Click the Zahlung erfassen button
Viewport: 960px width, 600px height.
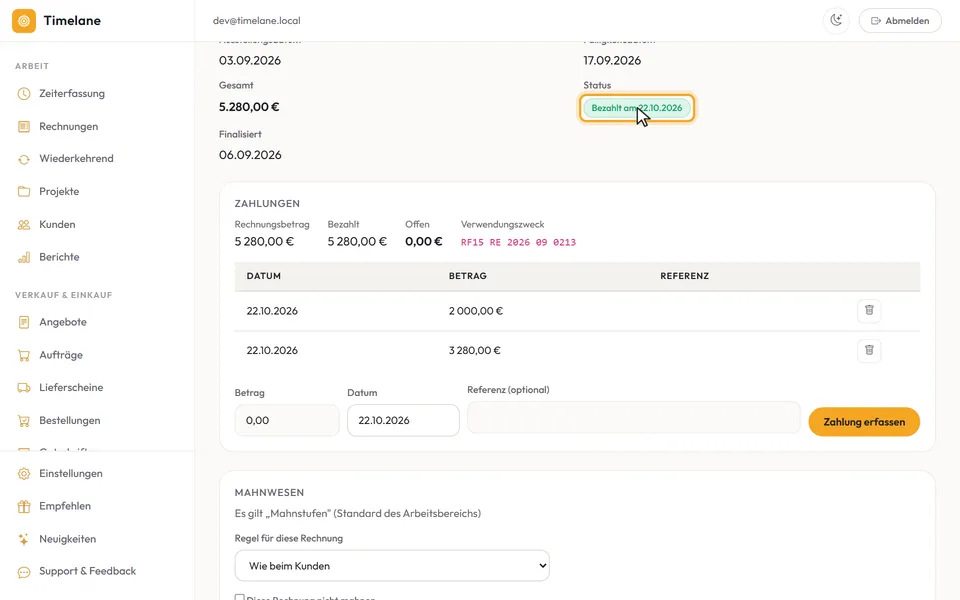tap(864, 422)
